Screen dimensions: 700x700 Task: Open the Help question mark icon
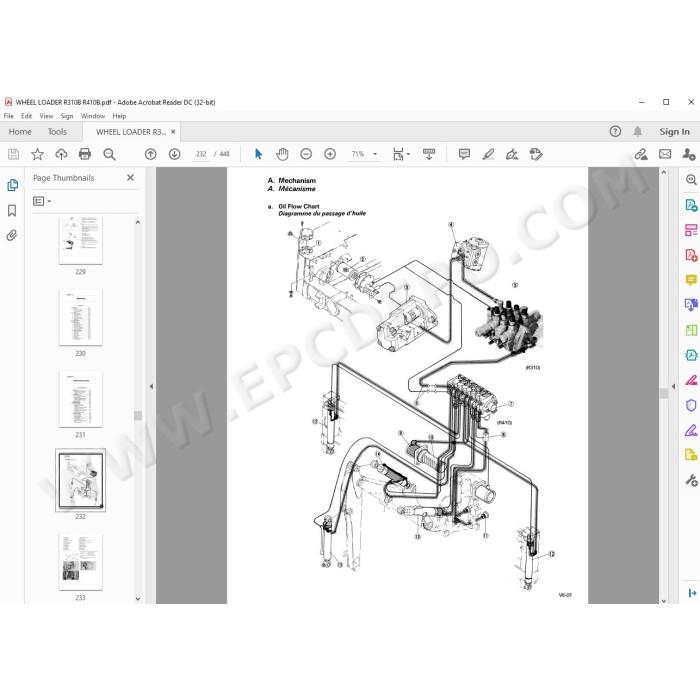pyautogui.click(x=615, y=131)
